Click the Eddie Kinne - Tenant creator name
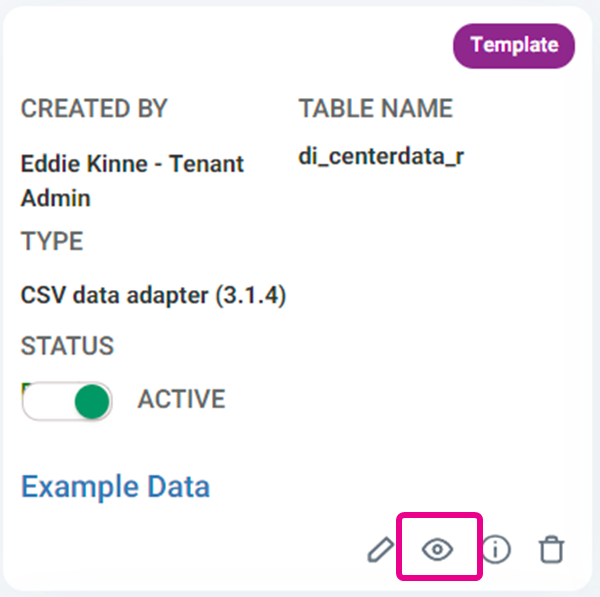 132,164
